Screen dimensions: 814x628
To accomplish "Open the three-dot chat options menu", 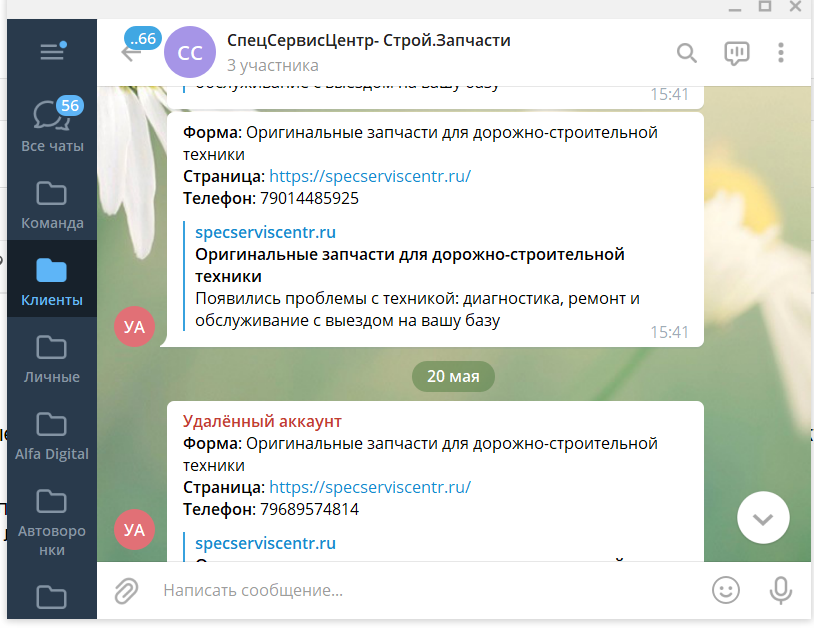I will pyautogui.click(x=780, y=52).
